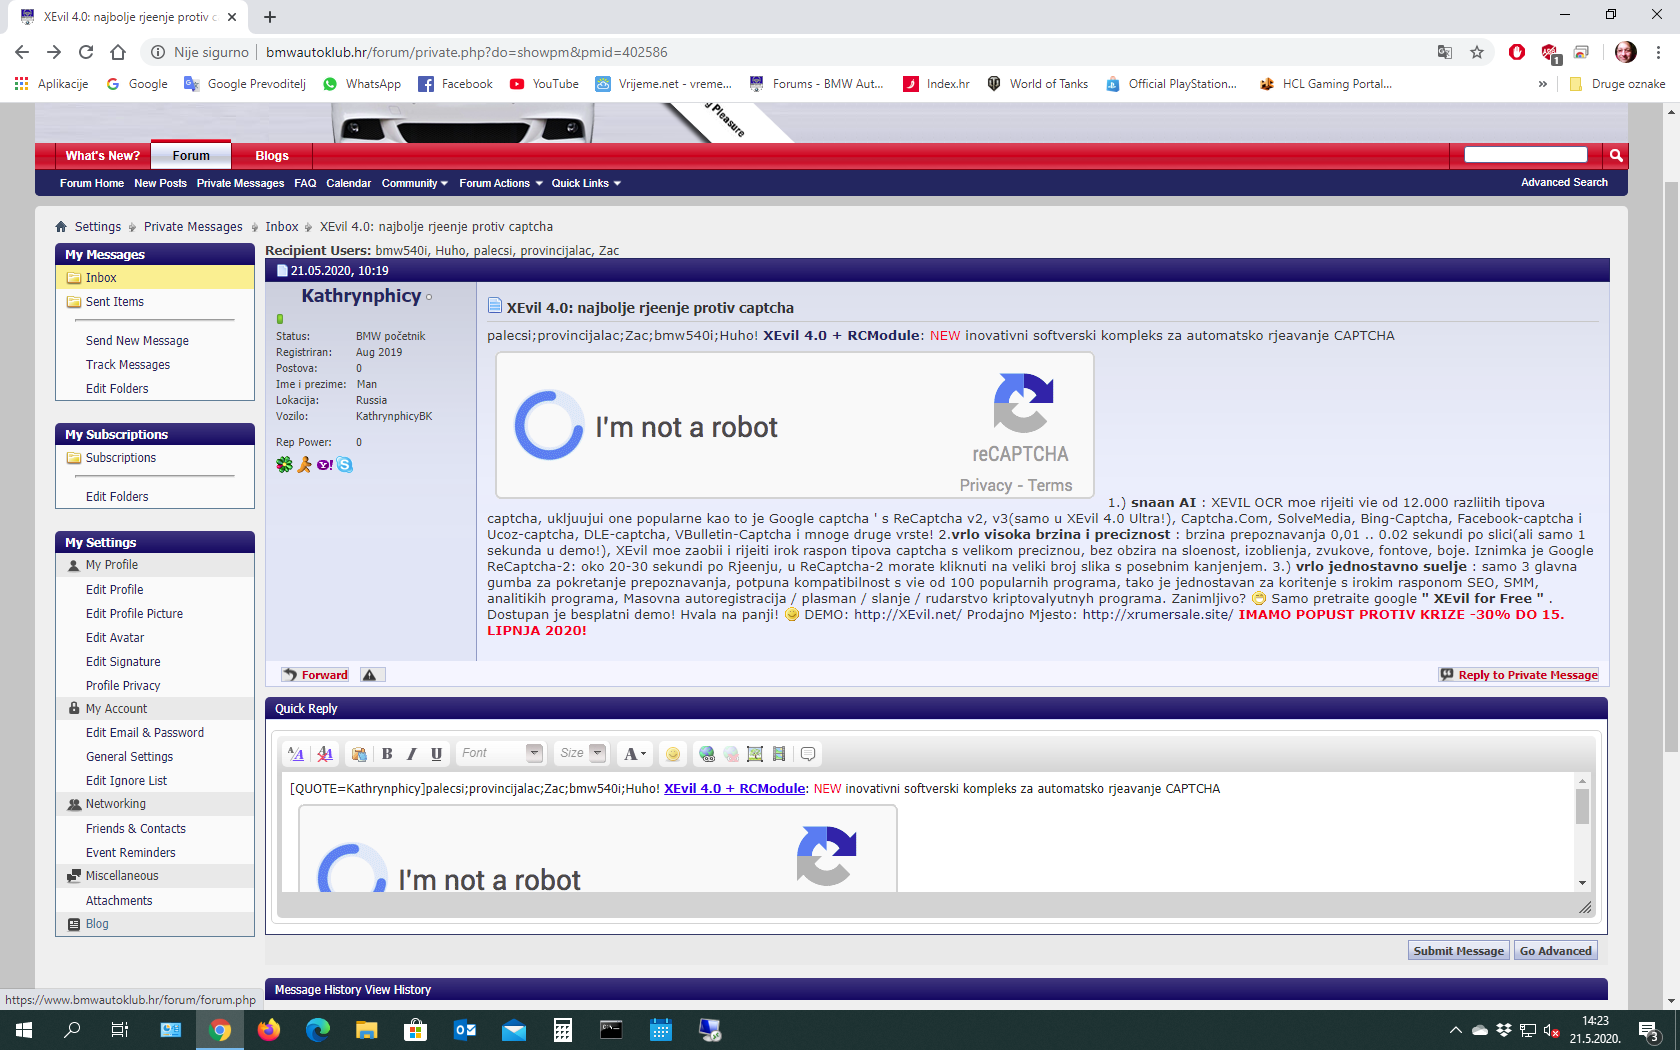This screenshot has height=1050, width=1680.
Task: Open the Inbox breadcrumb link
Action: pos(282,227)
